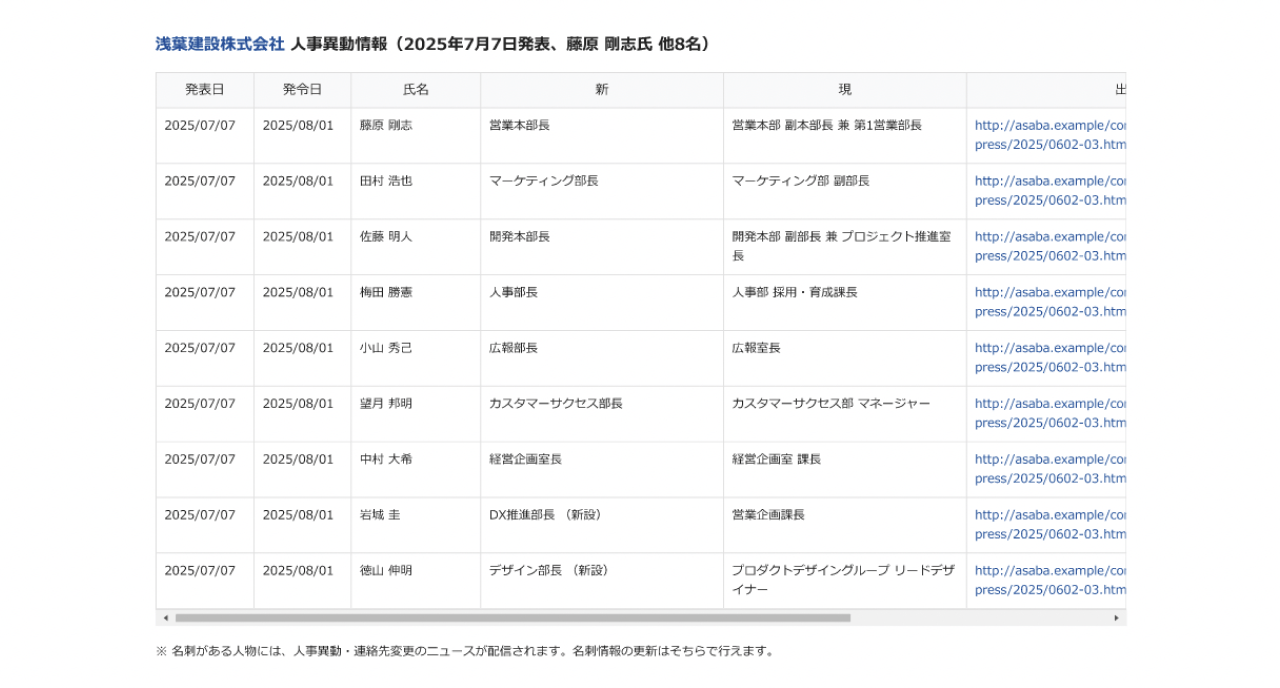Image resolution: width=1280 pixels, height=688 pixels.
Task: Open the press URL in 徳山 伸明 row
Action: pos(1050,580)
